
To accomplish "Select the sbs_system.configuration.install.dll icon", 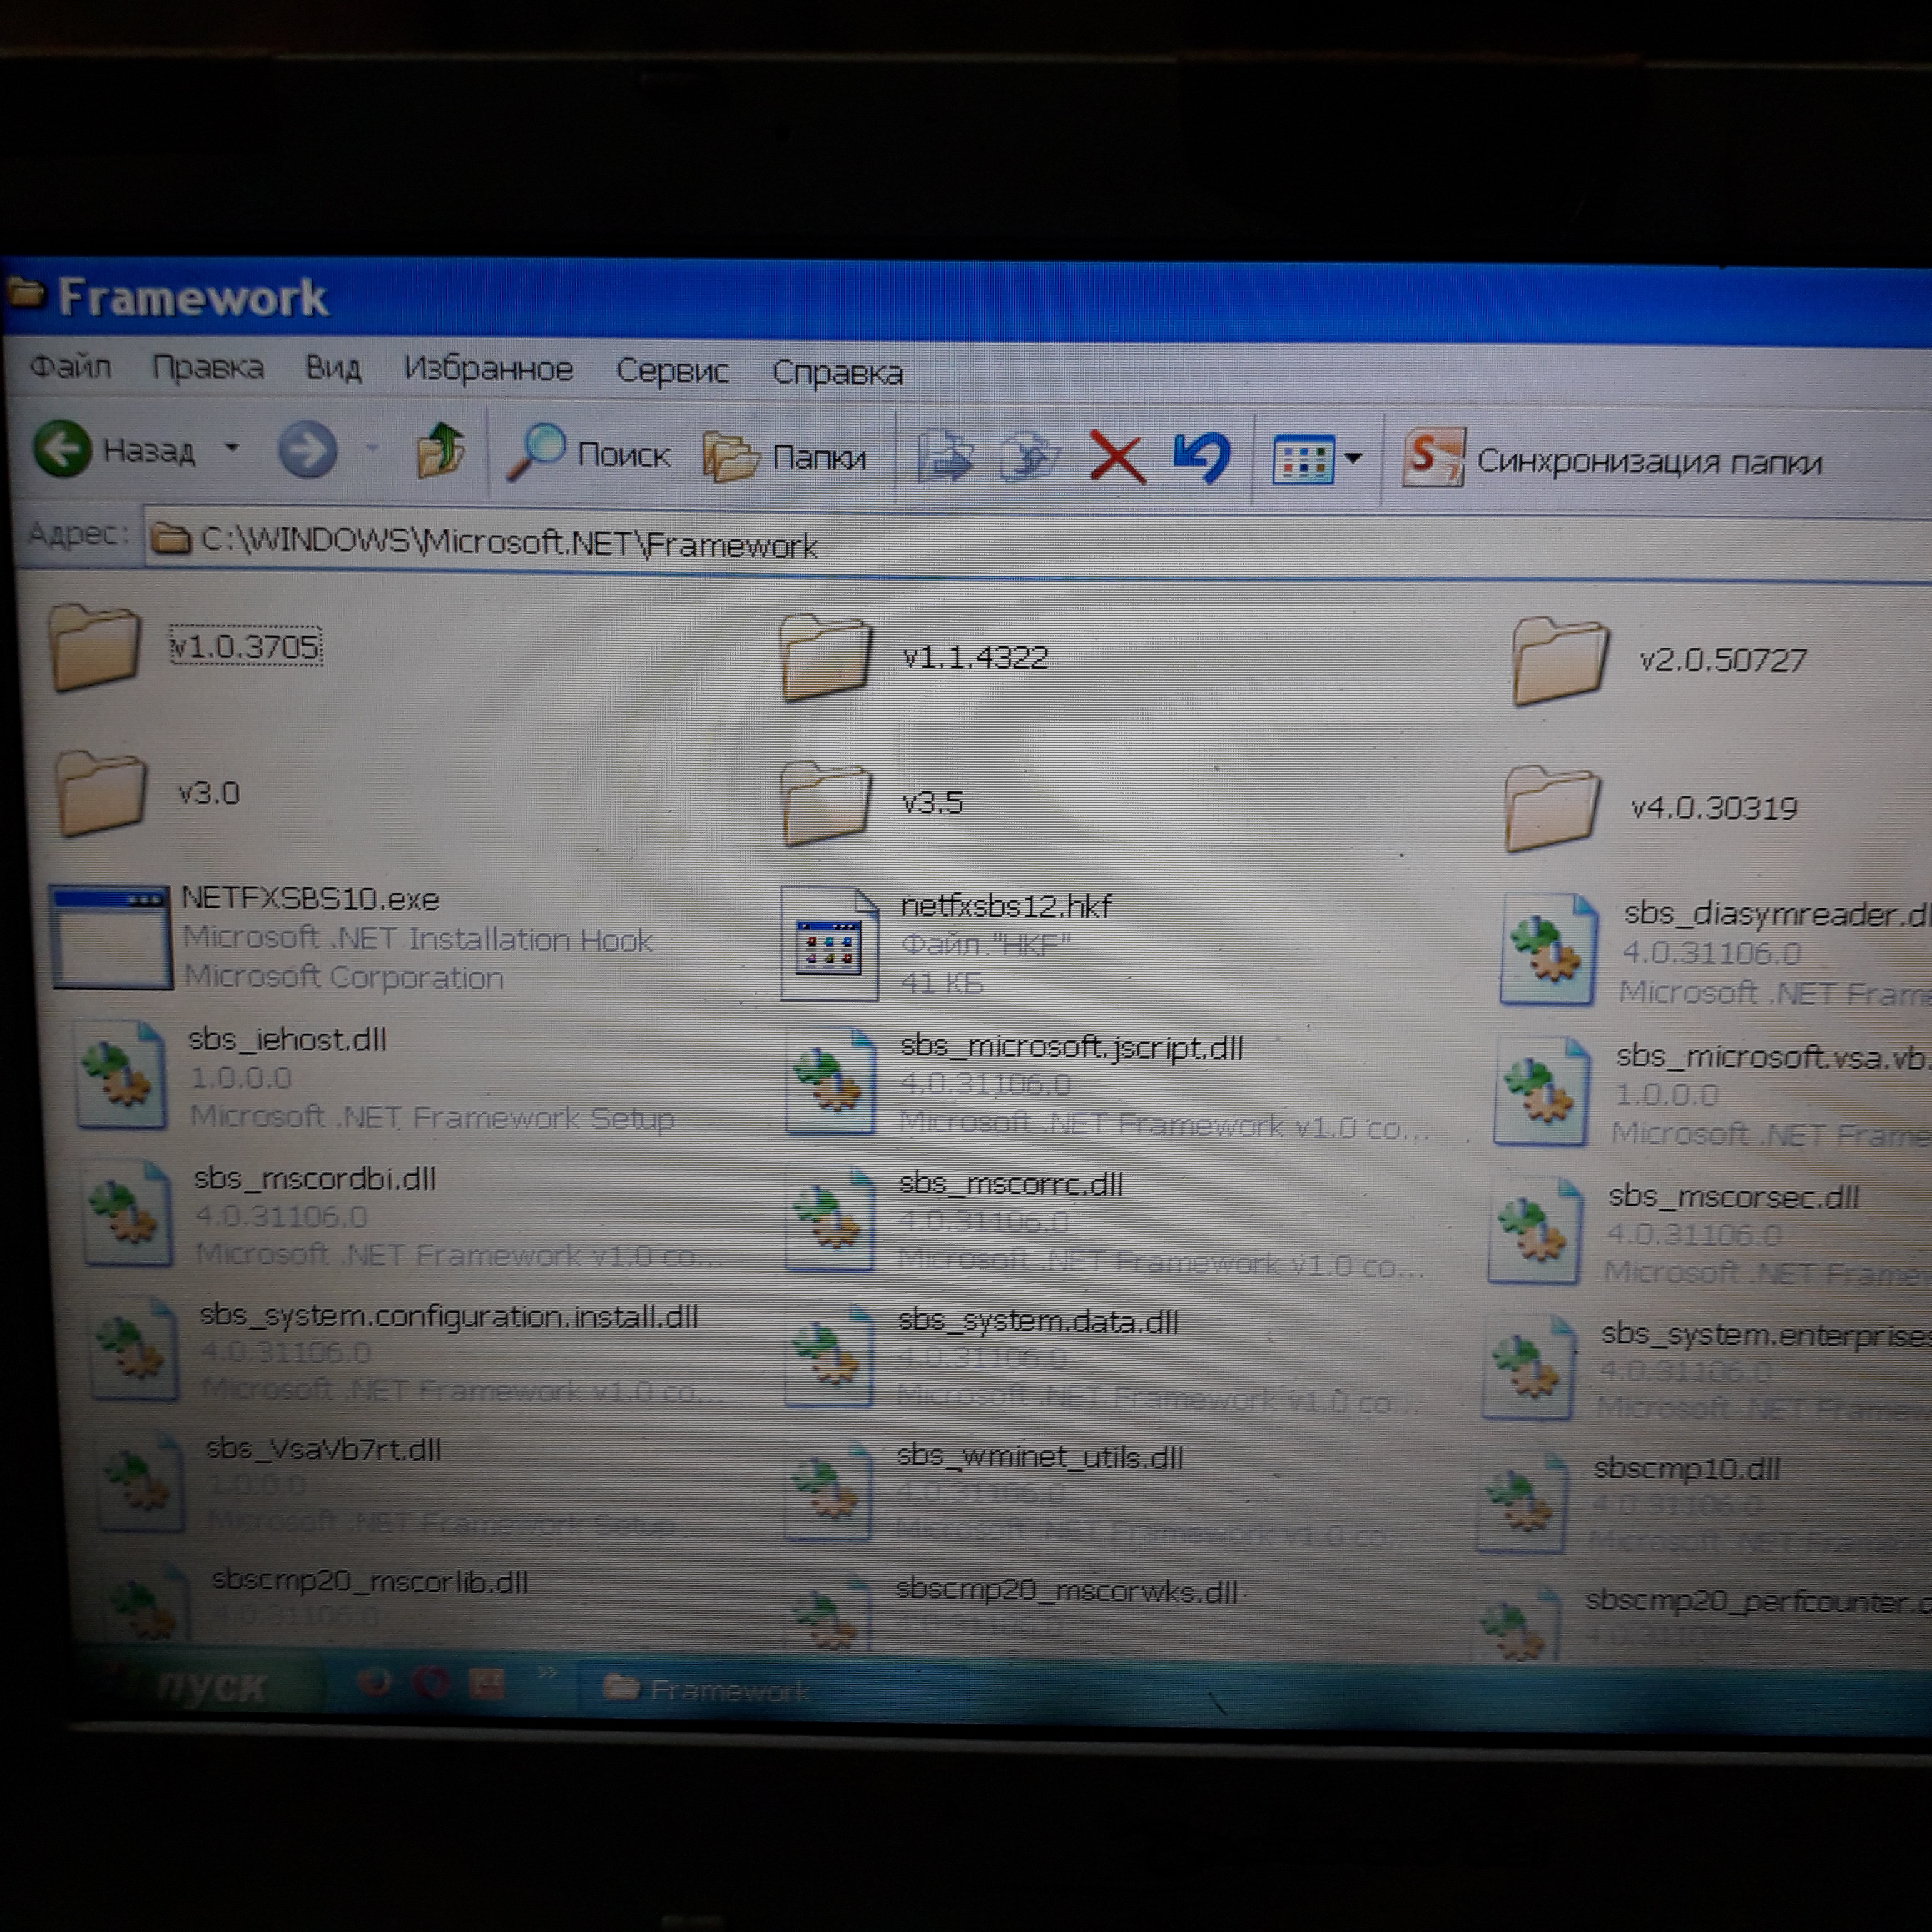I will [x=134, y=1348].
